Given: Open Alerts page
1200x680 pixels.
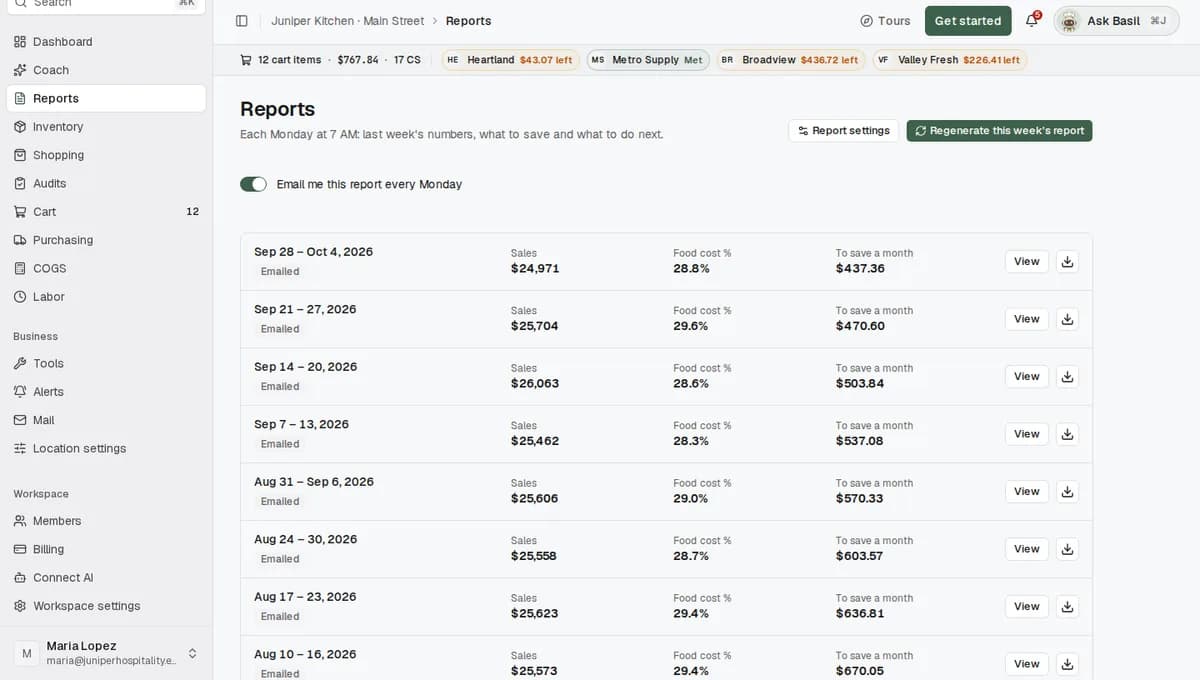Looking at the screenshot, I should pyautogui.click(x=106, y=392).
